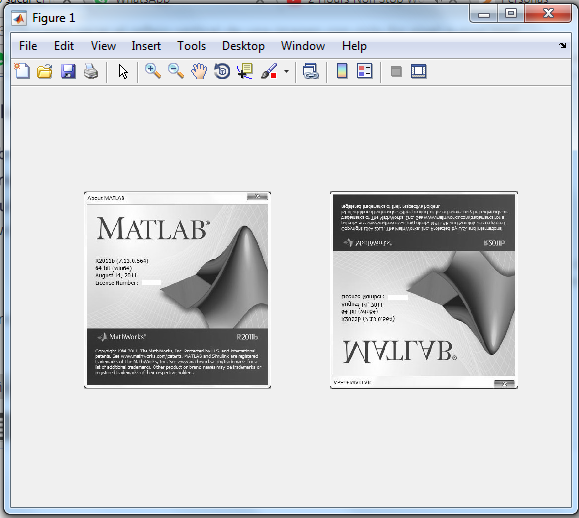Maximize the Figure 1 window
Screen dimensions: 579x518
tap(511, 14)
